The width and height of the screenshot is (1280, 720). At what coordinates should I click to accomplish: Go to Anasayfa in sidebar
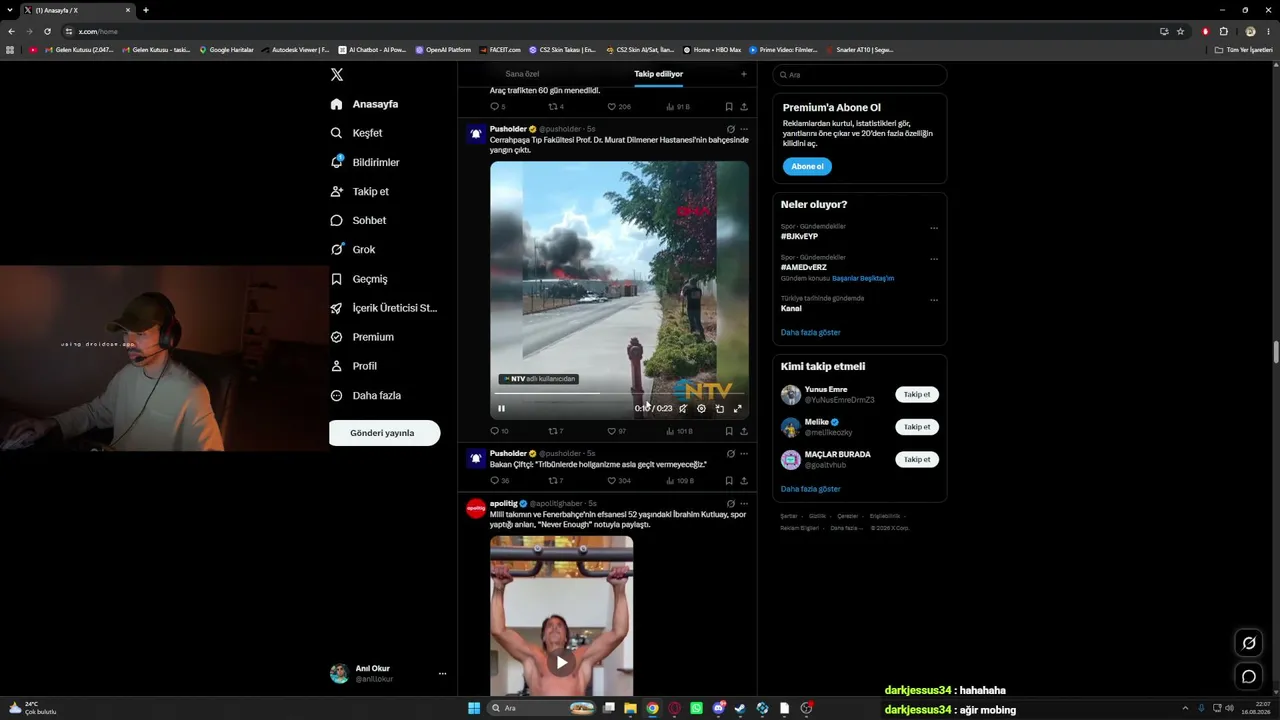coord(364,104)
